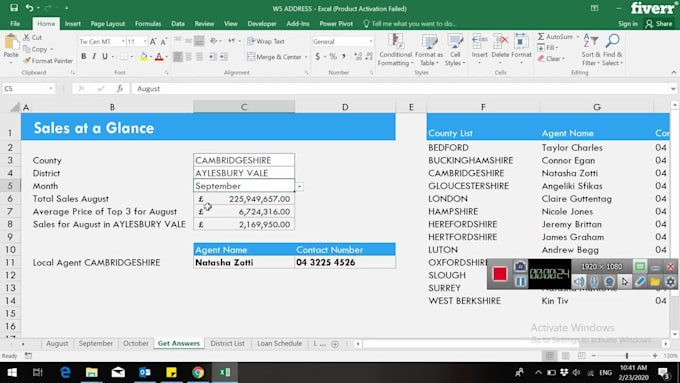Open the Data ribbon tab

(x=178, y=24)
